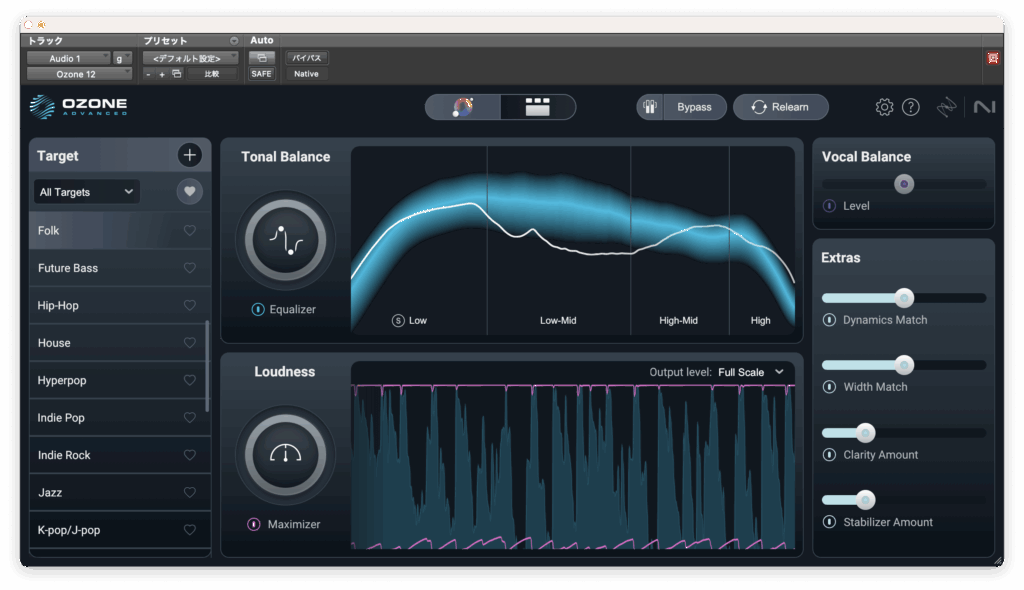Viewport: 1024px width, 590px height.
Task: Disable Dynamics Match power toggle
Action: [x=829, y=320]
